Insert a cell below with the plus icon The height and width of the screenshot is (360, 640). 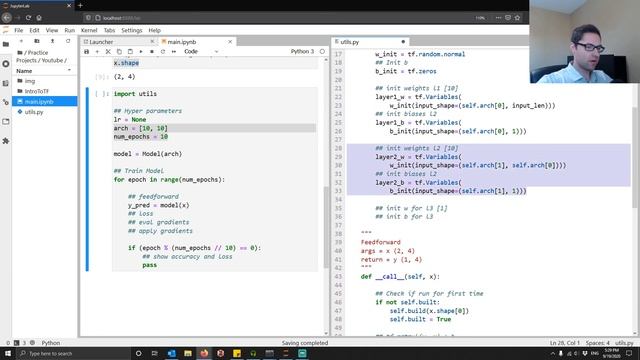[97, 52]
